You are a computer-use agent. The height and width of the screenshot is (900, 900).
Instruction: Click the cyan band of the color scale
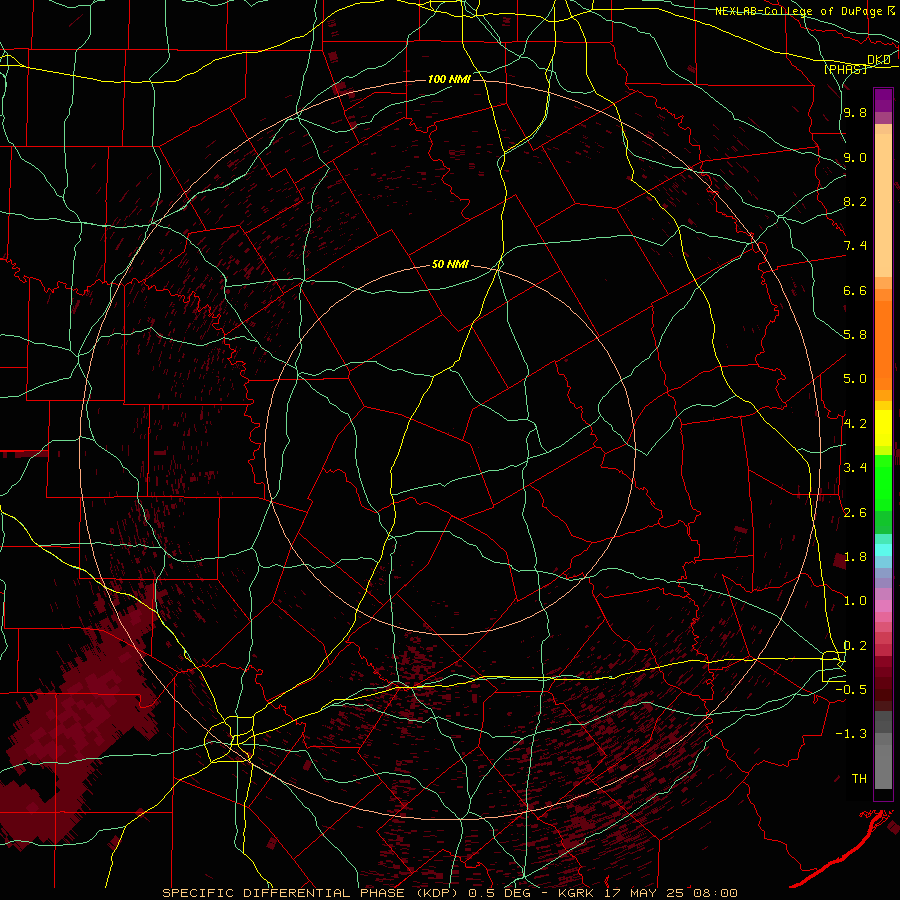883,550
